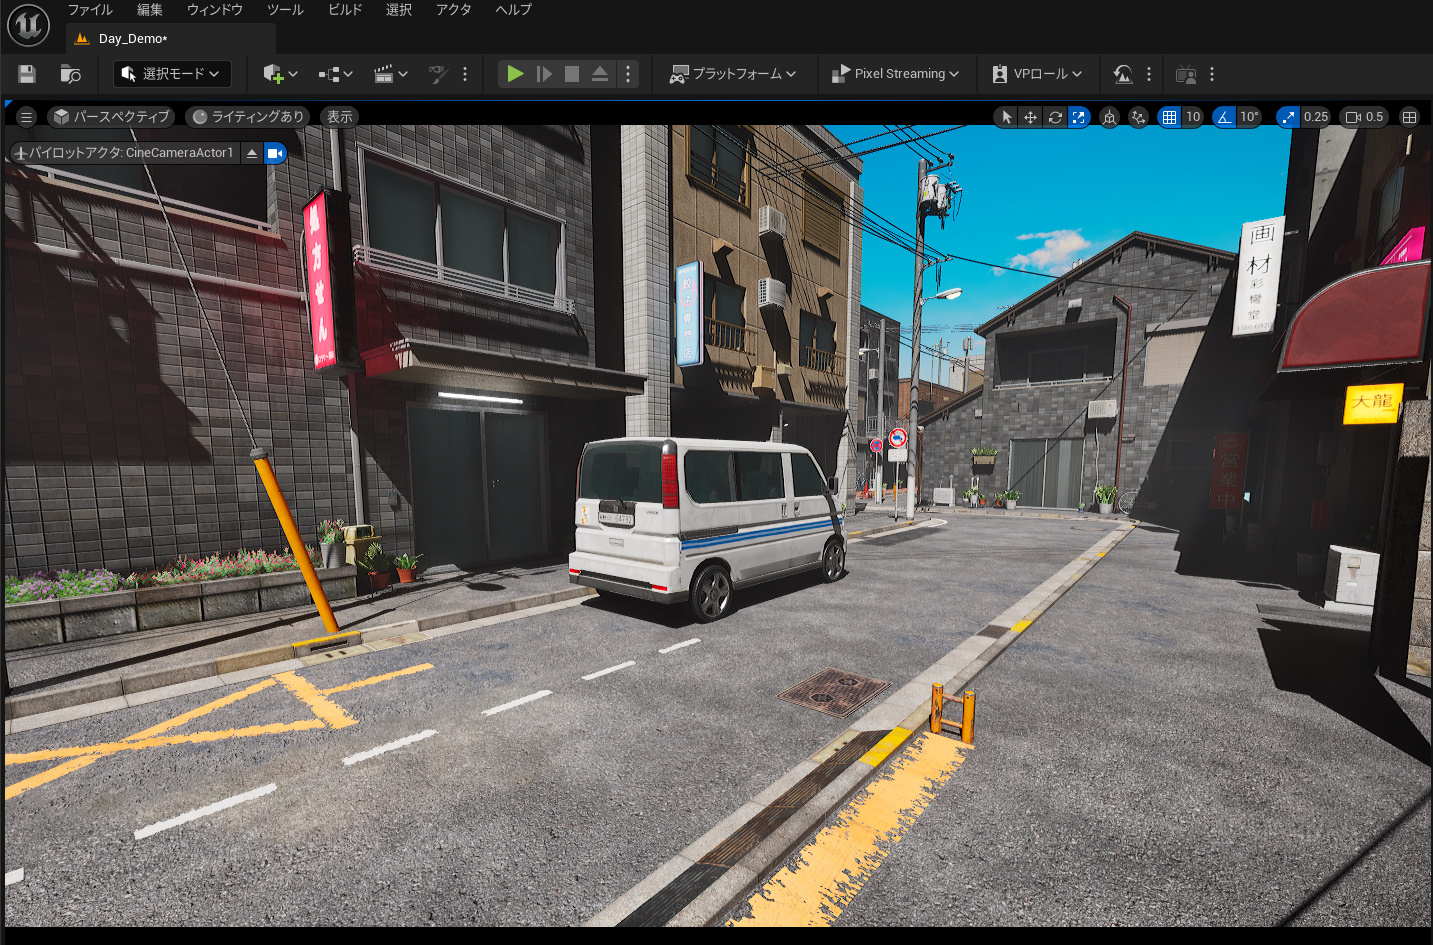The width and height of the screenshot is (1433, 945).
Task: Click the ライティングあり view mode button
Action: [x=247, y=117]
